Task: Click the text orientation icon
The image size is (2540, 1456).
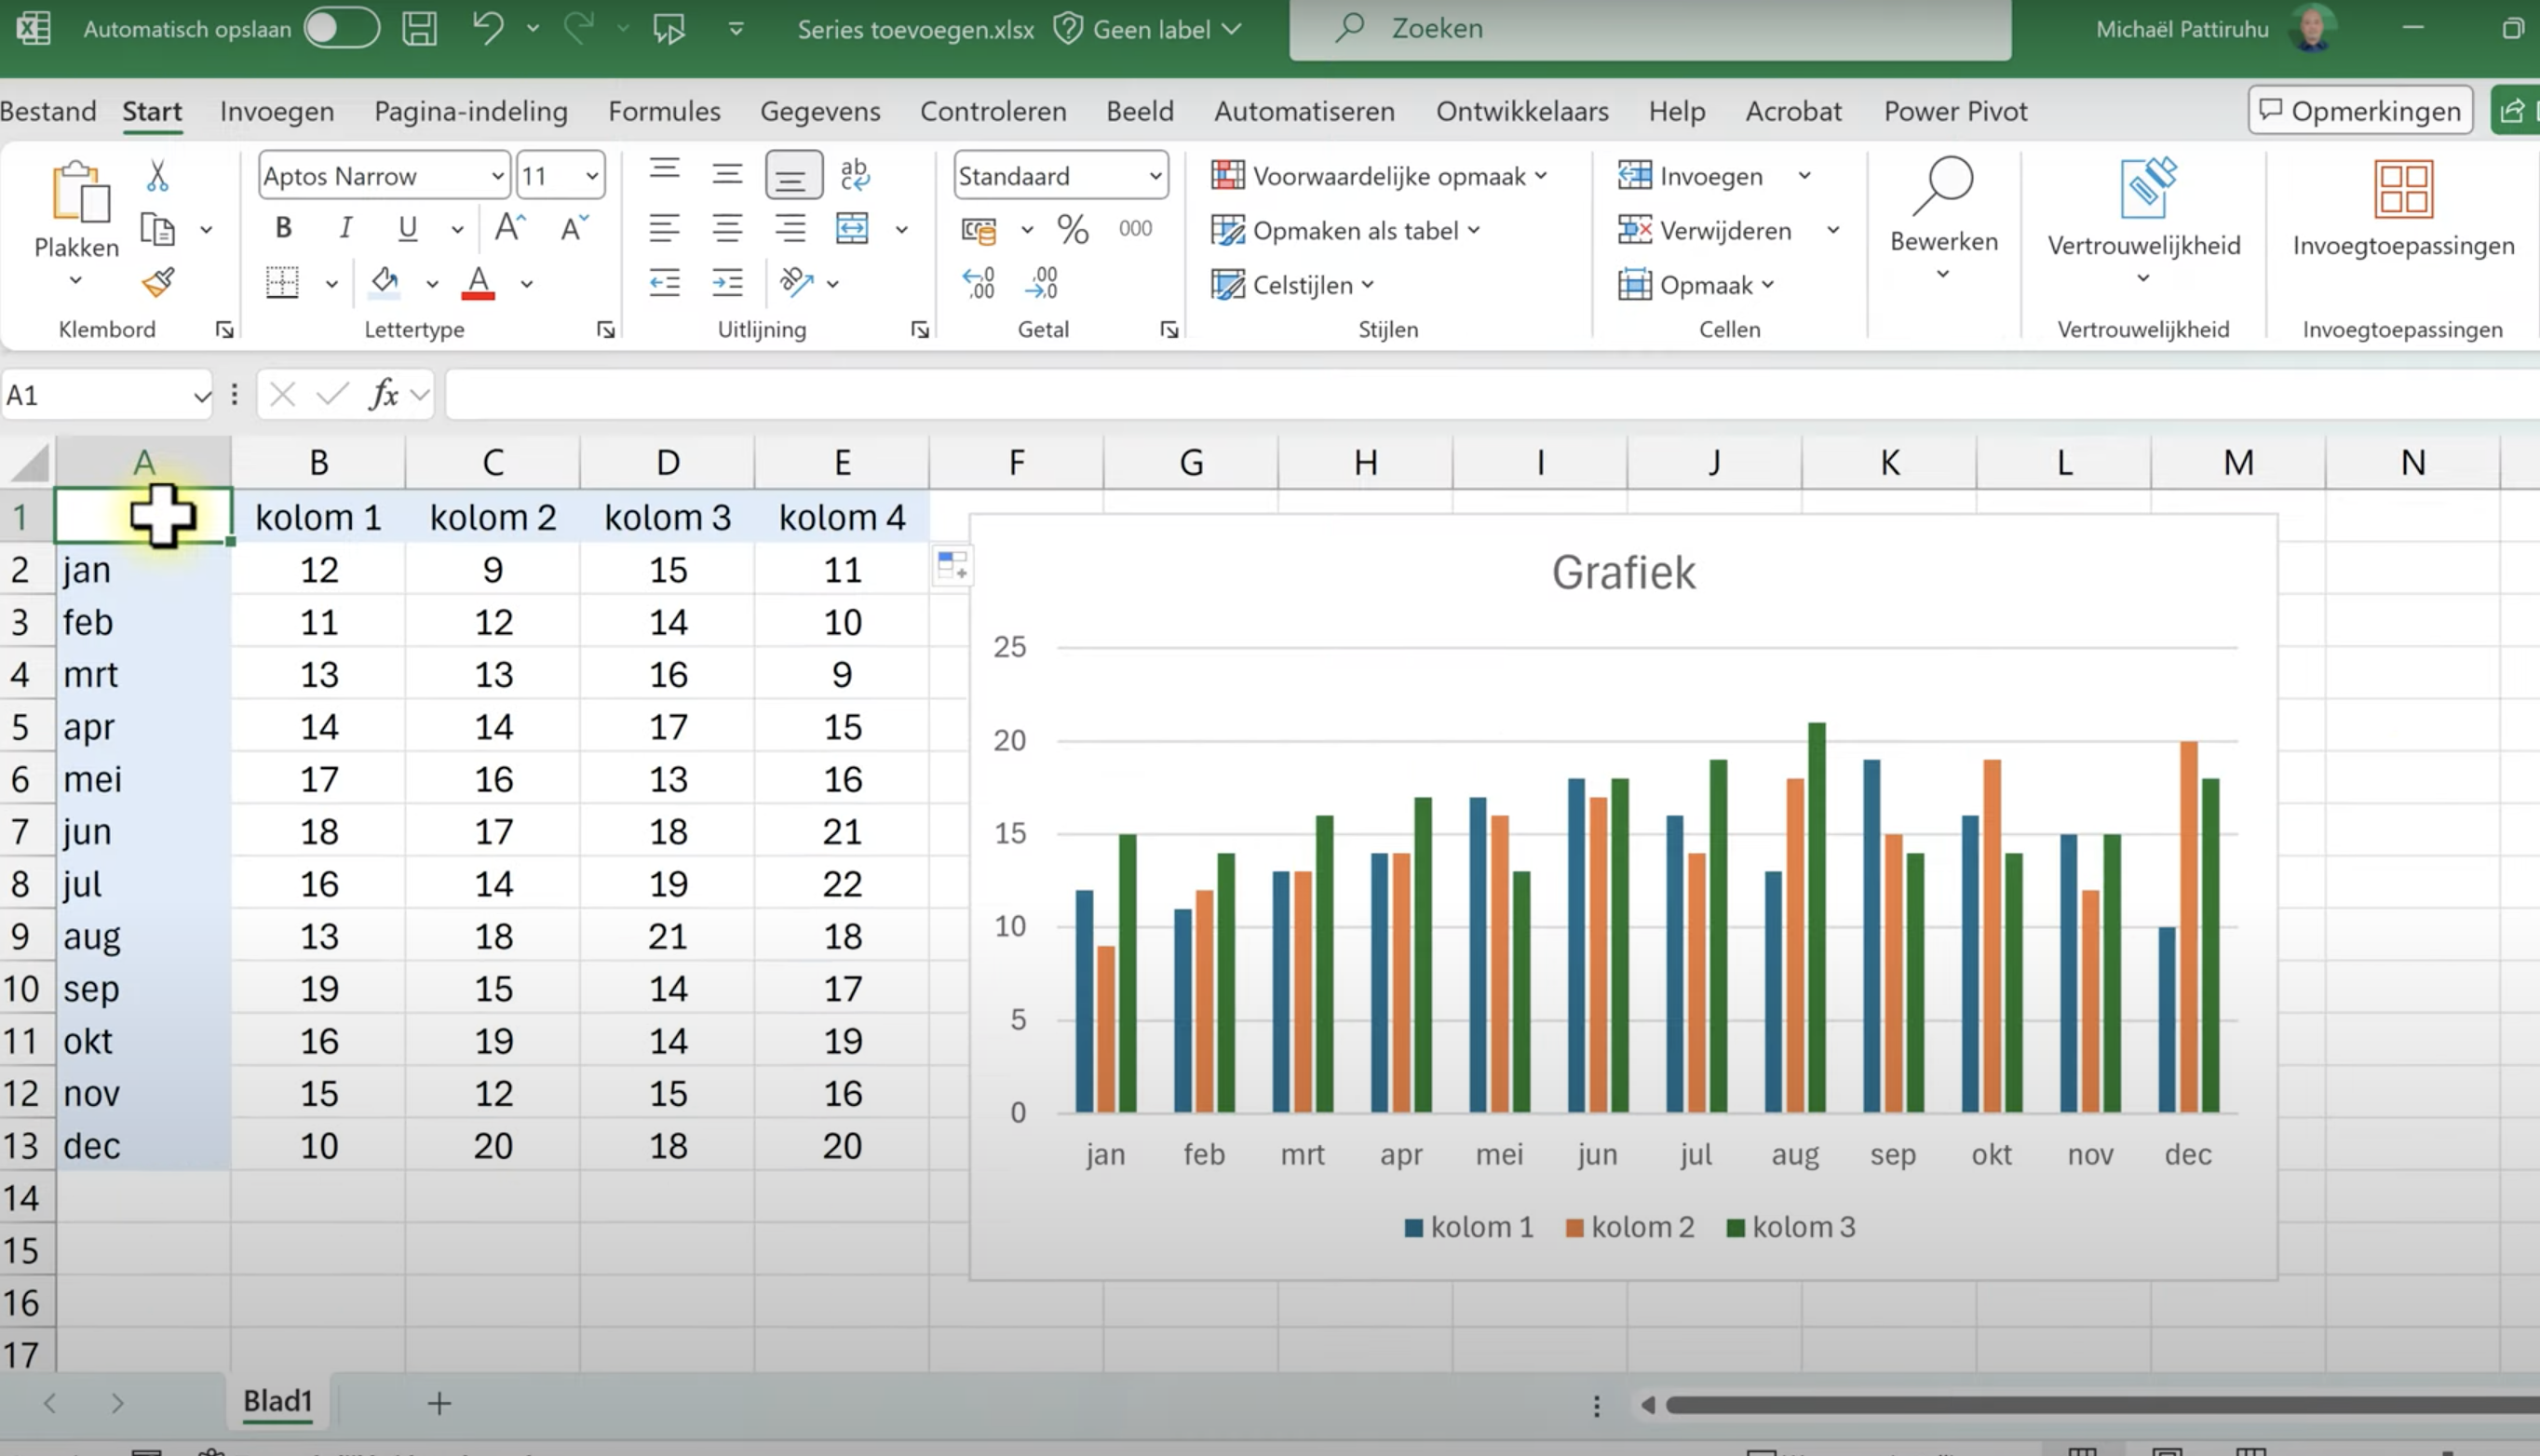Action: coord(797,283)
